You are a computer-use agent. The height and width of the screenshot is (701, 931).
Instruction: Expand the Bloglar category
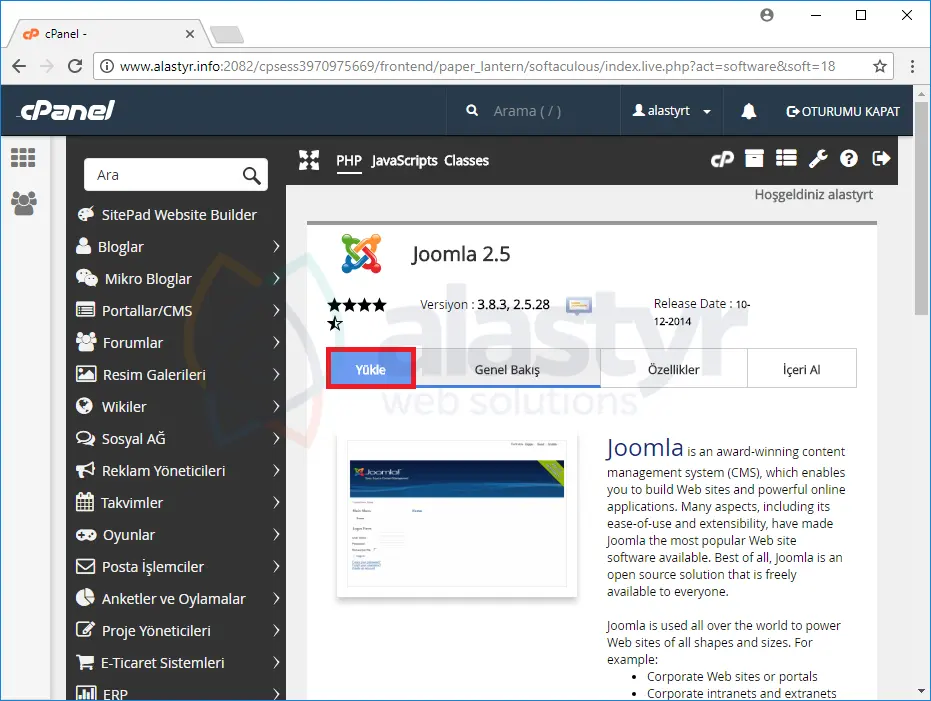(176, 246)
